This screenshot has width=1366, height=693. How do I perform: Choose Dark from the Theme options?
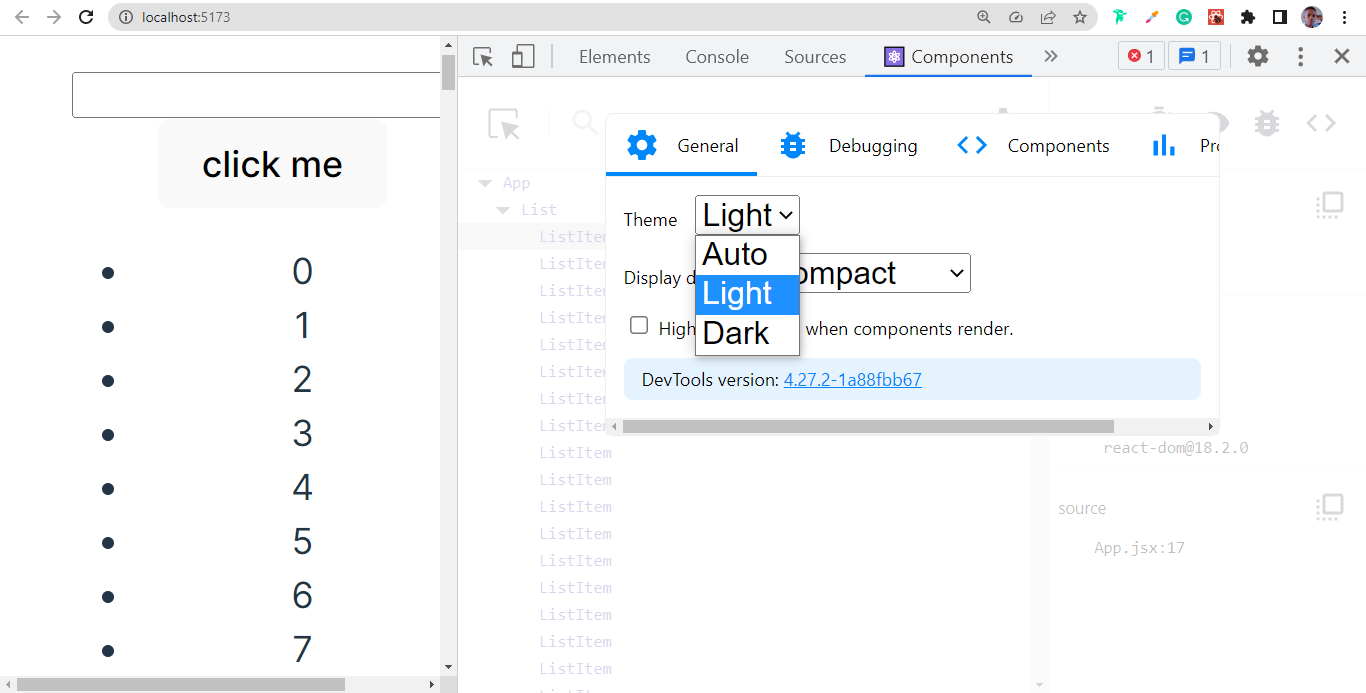click(x=747, y=333)
